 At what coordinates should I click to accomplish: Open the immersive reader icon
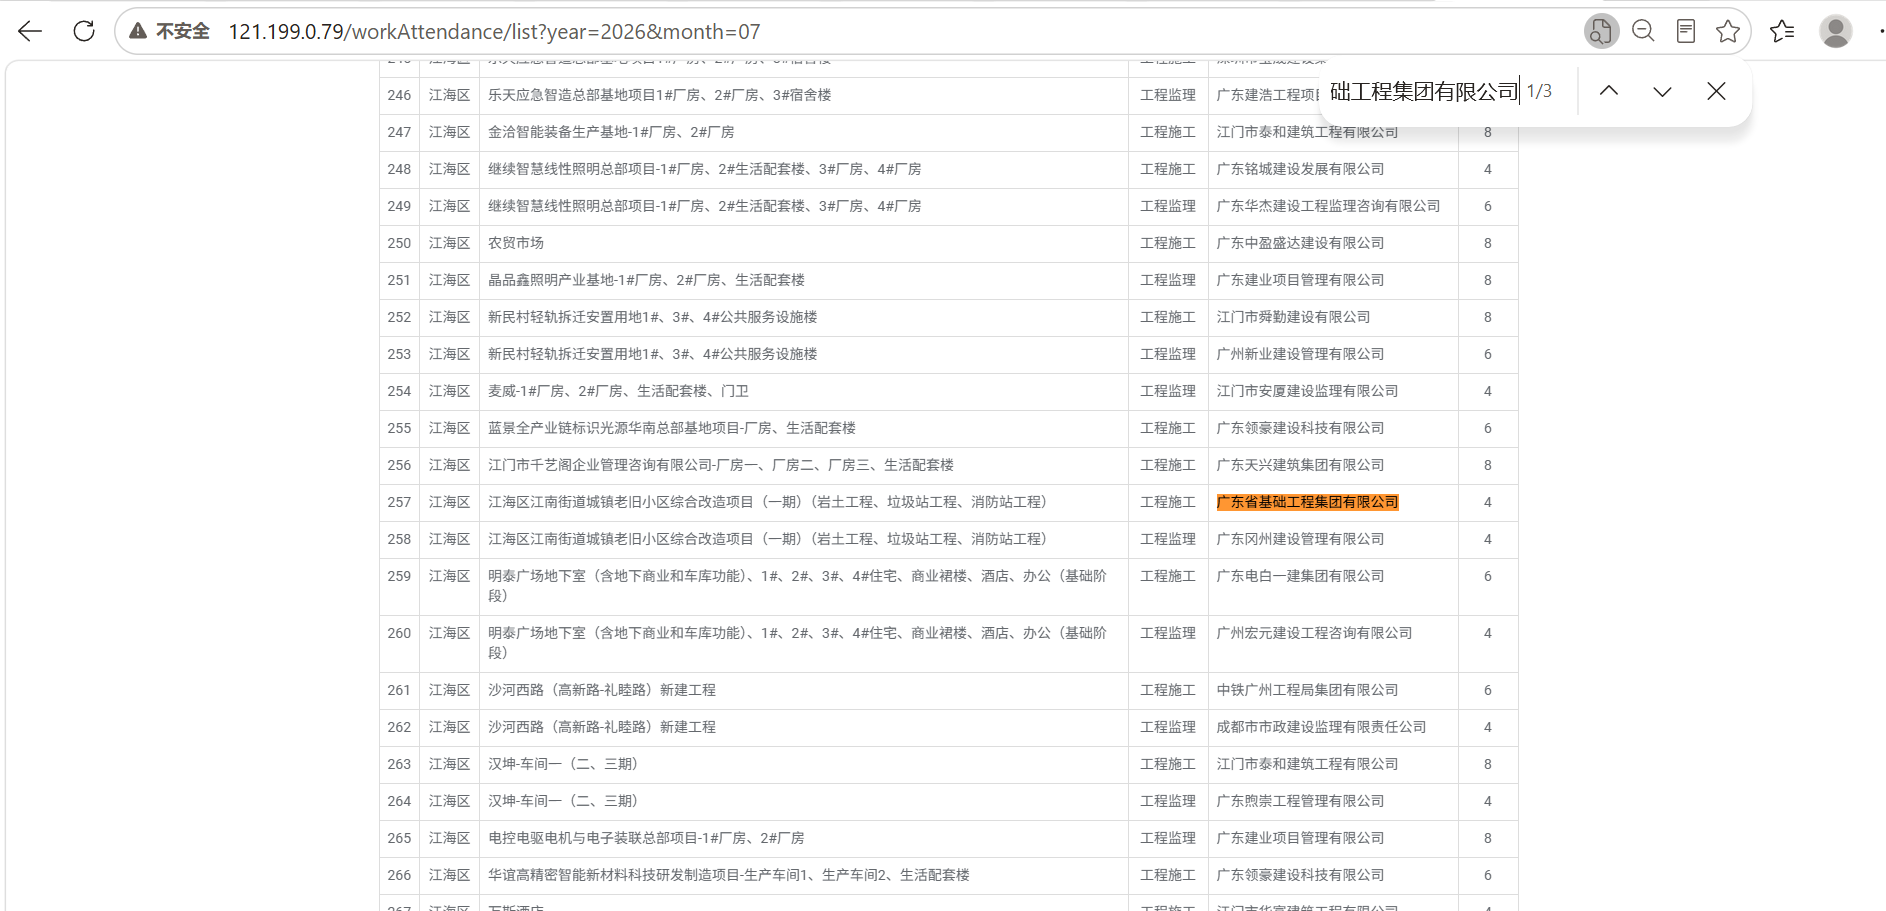pos(1686,31)
